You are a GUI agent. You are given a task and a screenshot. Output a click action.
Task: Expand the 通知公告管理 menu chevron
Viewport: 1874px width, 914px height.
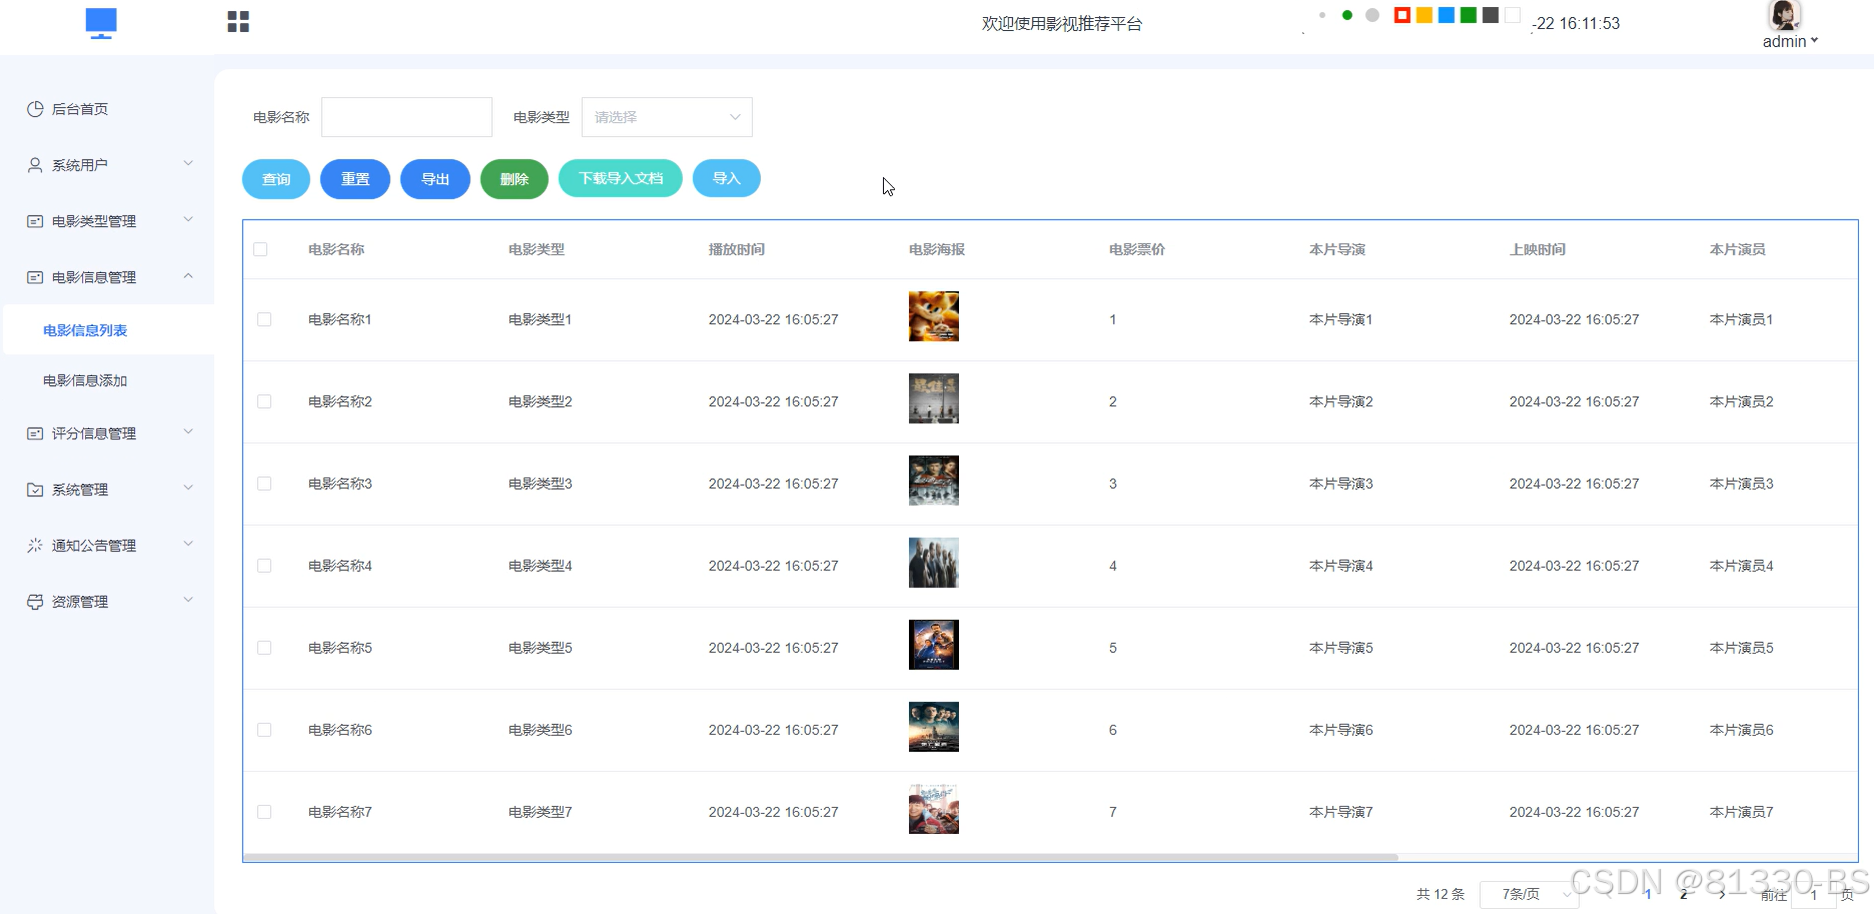pyautogui.click(x=188, y=544)
